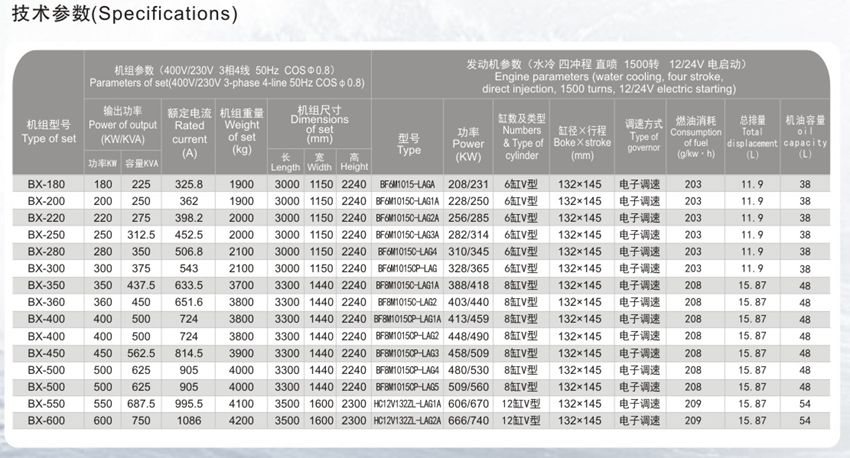The image size is (850, 458).
Task: Click the '388/418' engine power value
Action: click(x=468, y=285)
